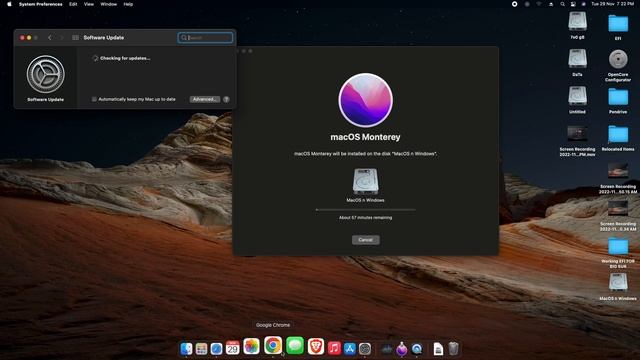This screenshot has height=360, width=640.
Task: Open Brave browser from the Dock
Action: 316,346
